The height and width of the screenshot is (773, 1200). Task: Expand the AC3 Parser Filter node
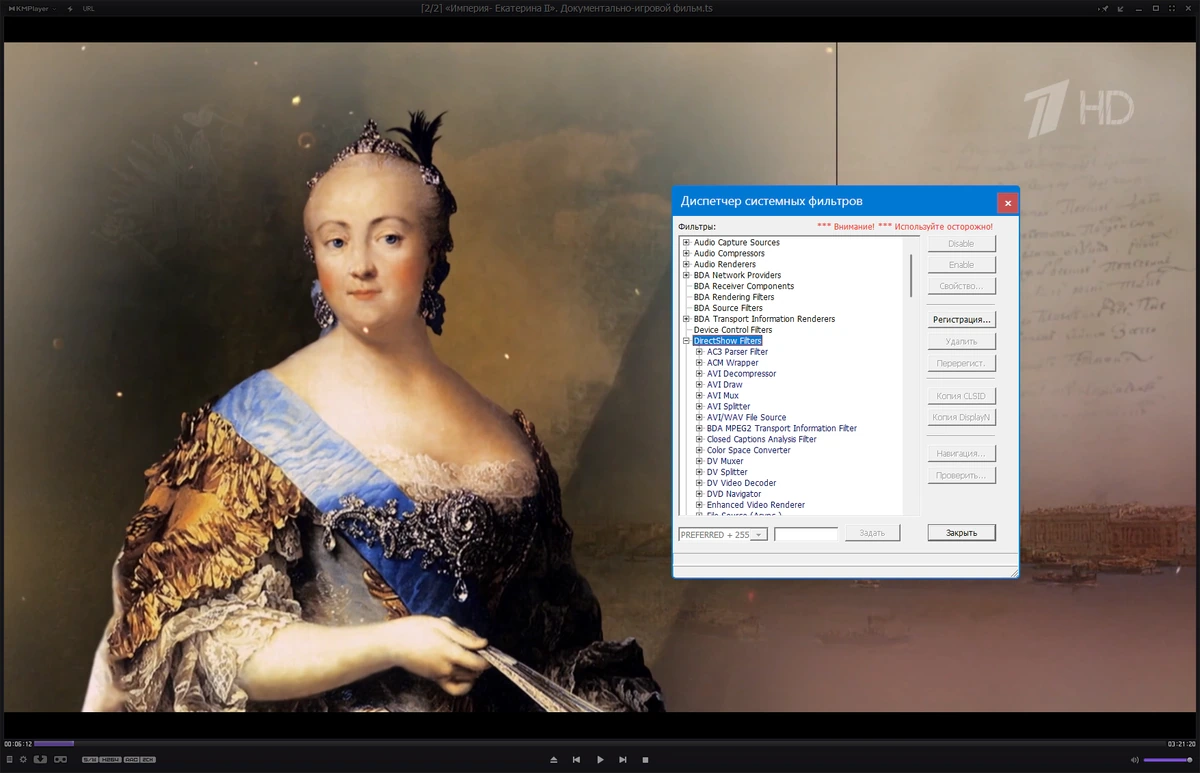coord(700,352)
